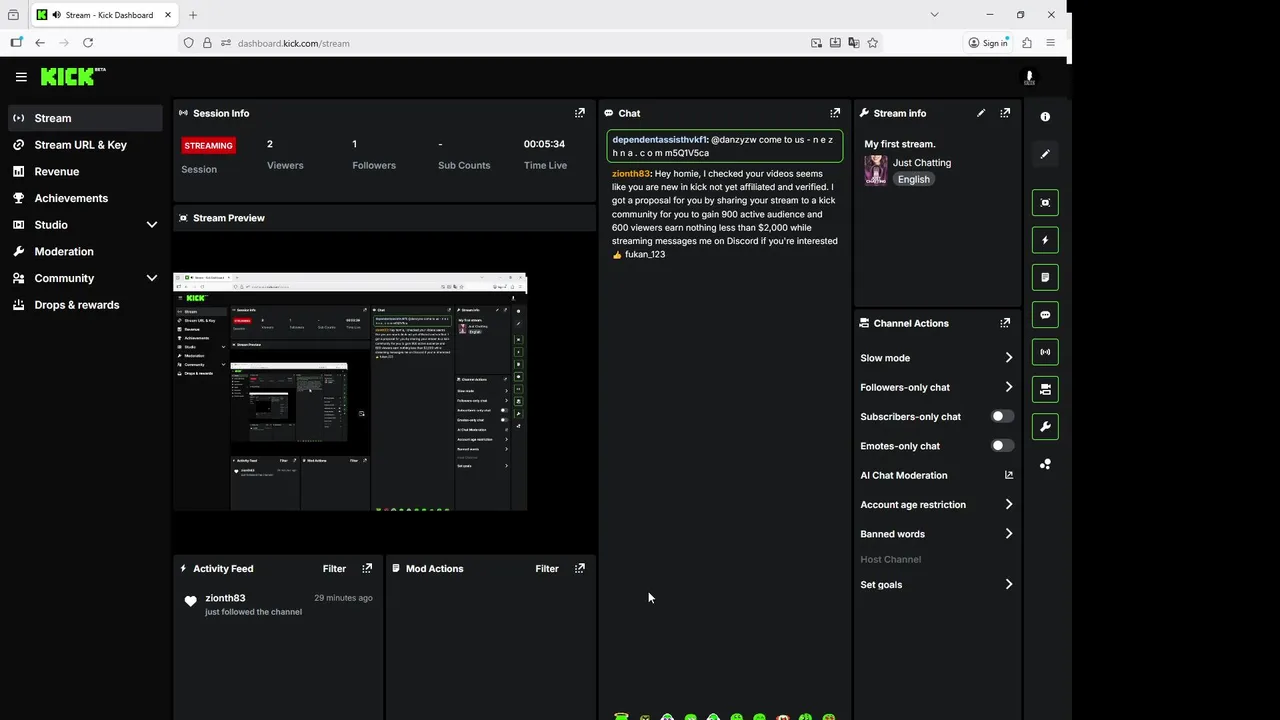This screenshot has height=720, width=1280.
Task: Reload the page with browser refresh icon
Action: click(x=88, y=43)
